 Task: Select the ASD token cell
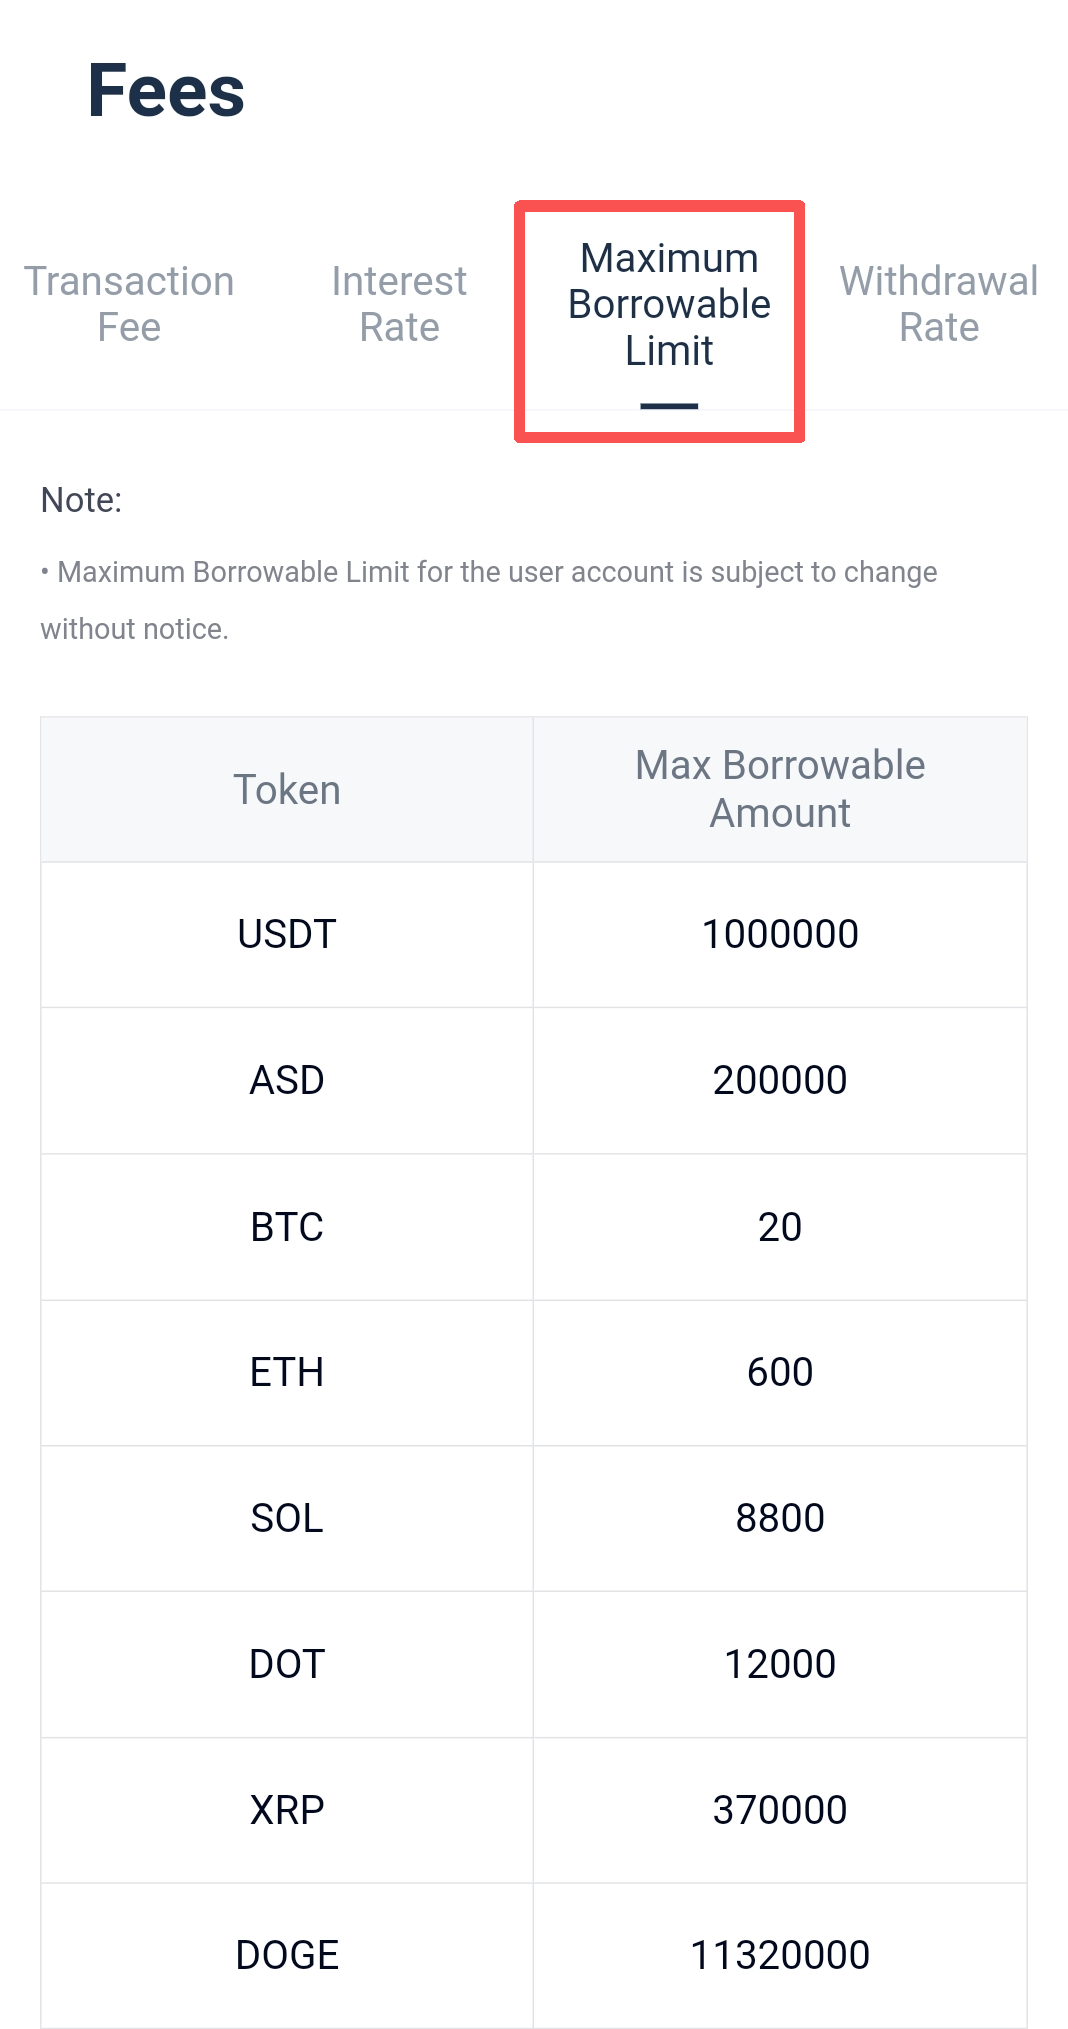point(287,1080)
